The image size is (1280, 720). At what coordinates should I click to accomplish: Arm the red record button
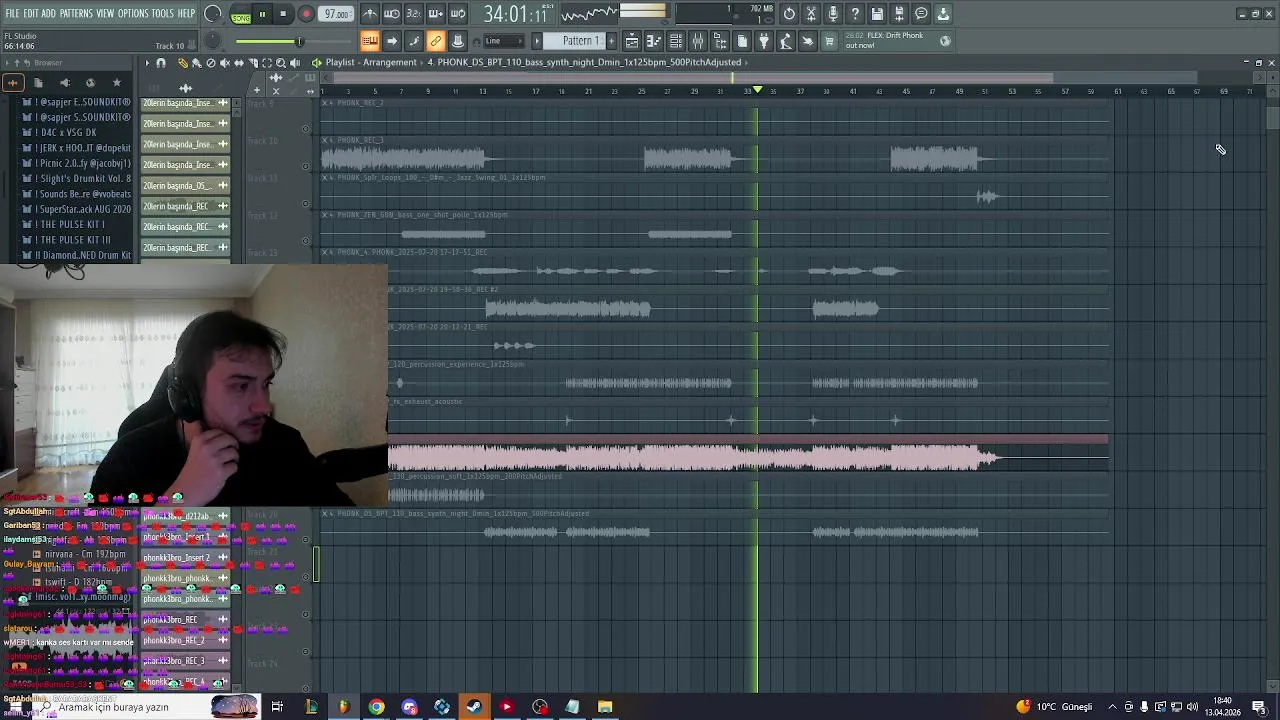(x=306, y=14)
